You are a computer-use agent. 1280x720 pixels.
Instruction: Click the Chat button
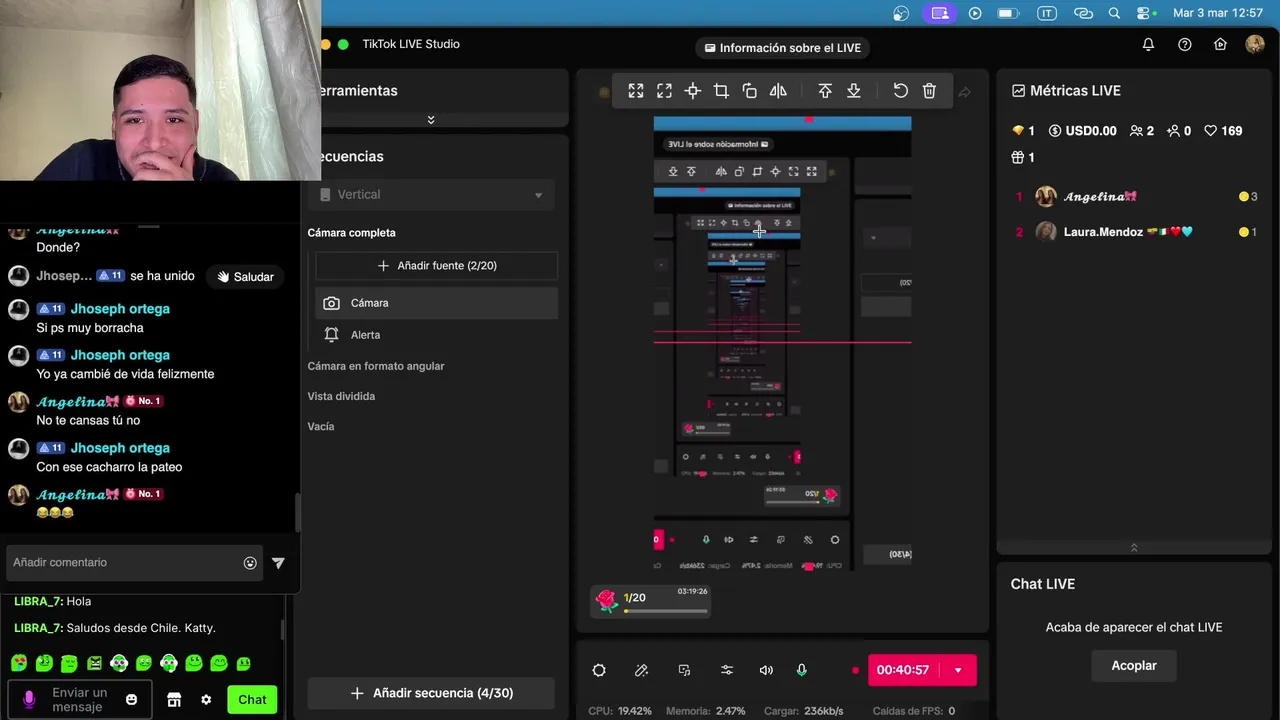[252, 699]
